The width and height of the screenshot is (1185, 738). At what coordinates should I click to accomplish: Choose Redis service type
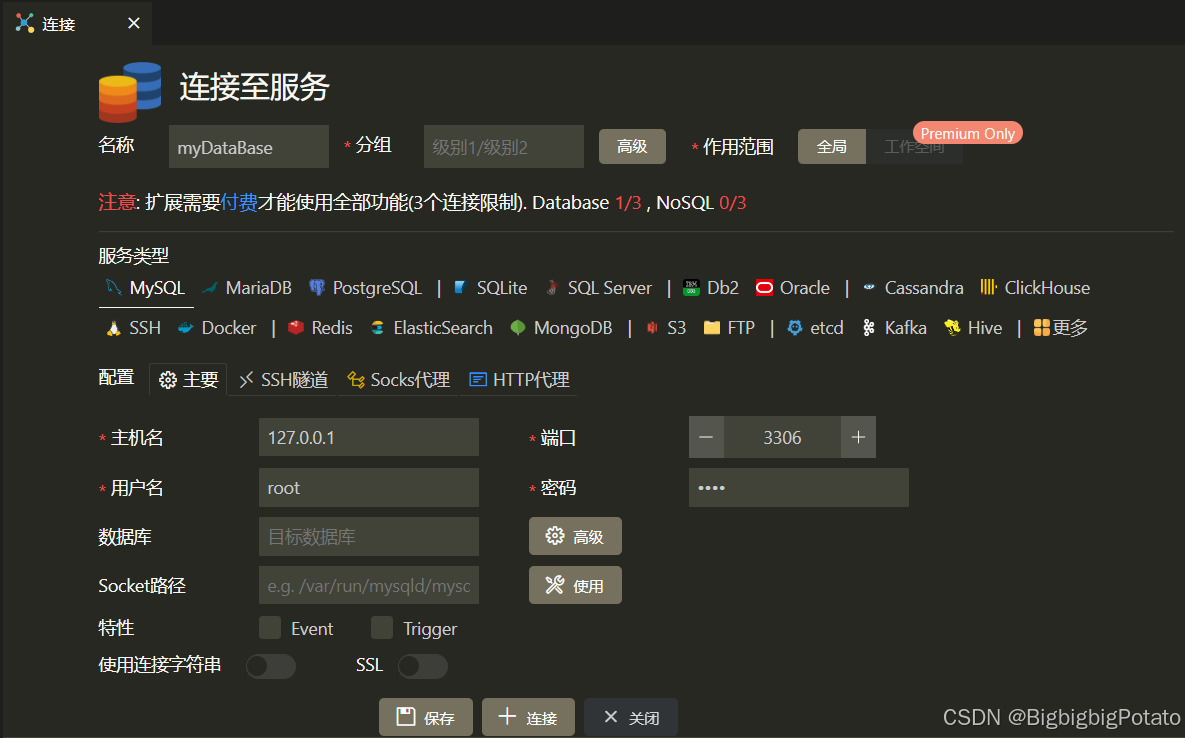[x=320, y=328]
